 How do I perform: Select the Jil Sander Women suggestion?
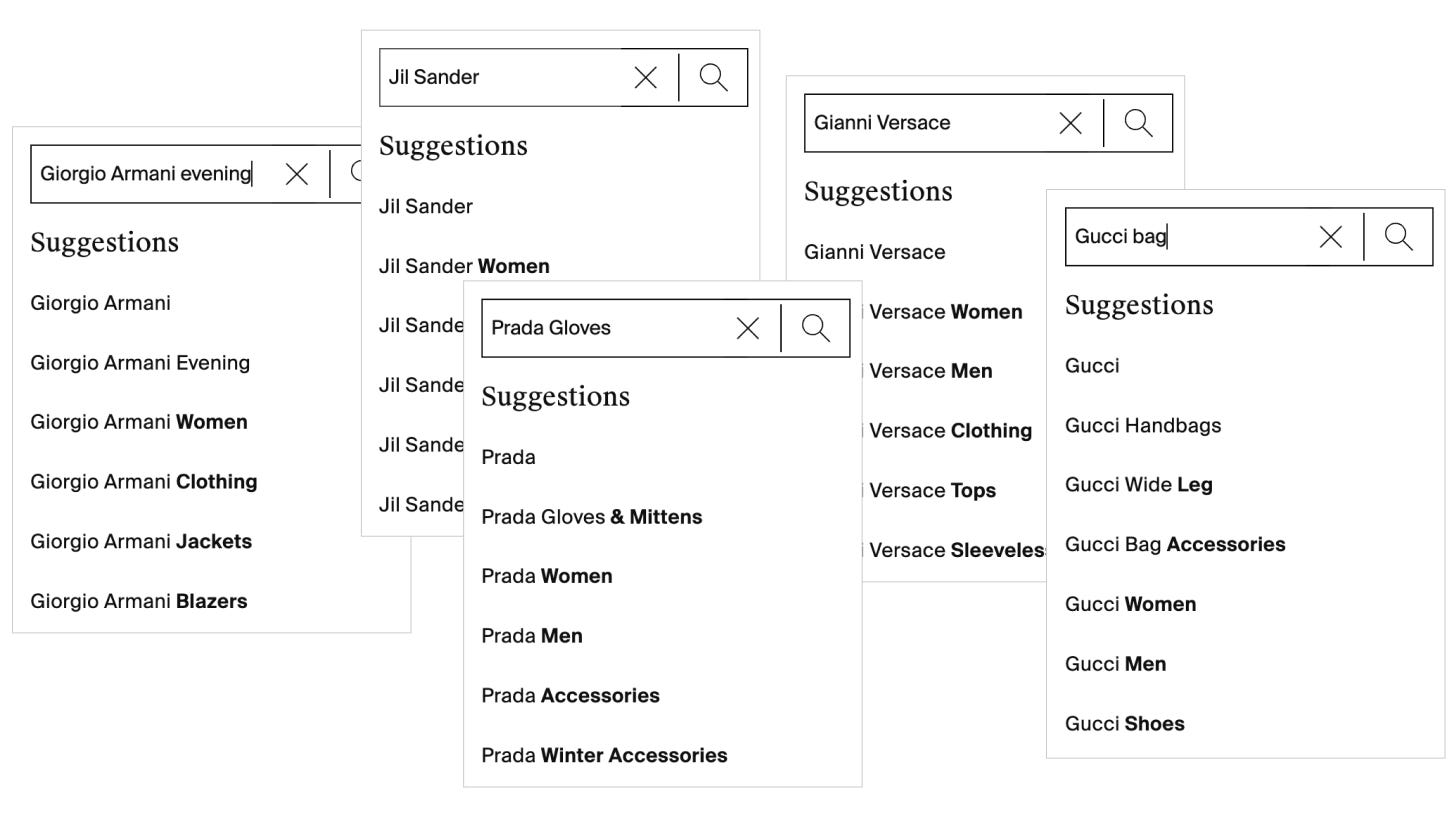click(464, 267)
